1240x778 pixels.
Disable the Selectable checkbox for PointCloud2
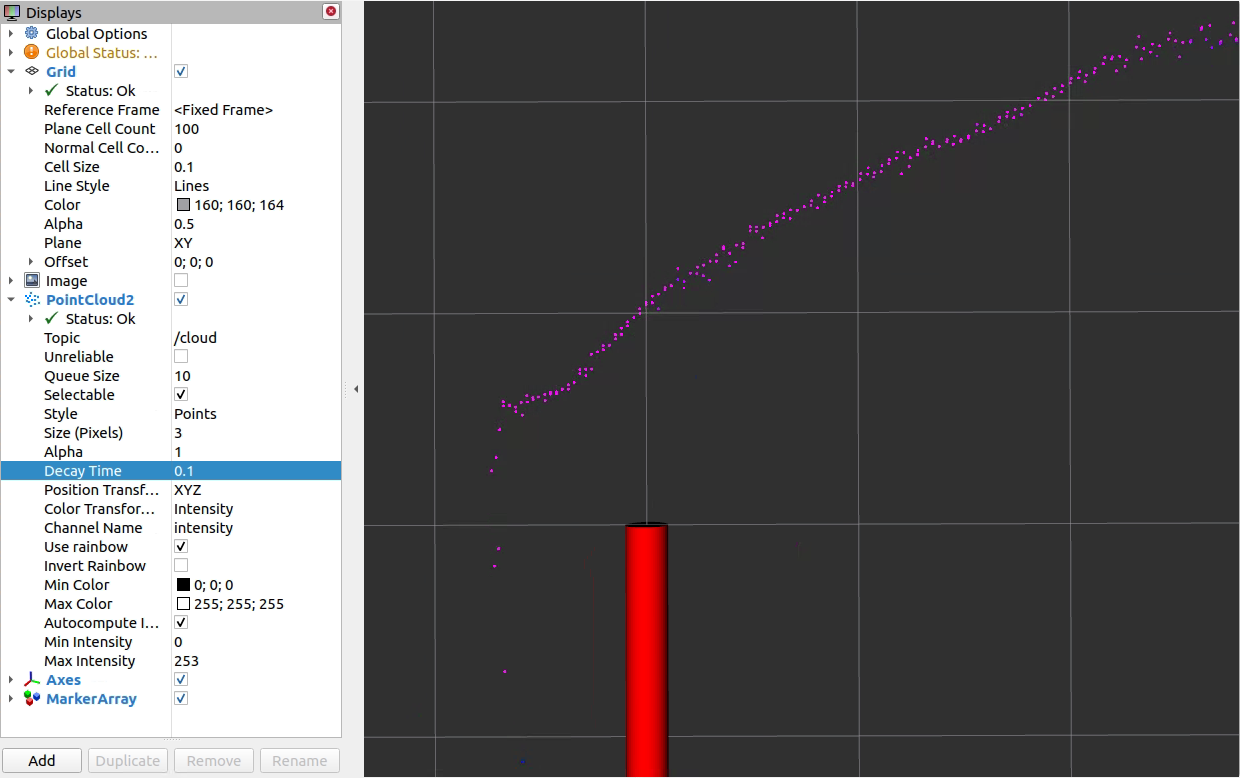181,394
